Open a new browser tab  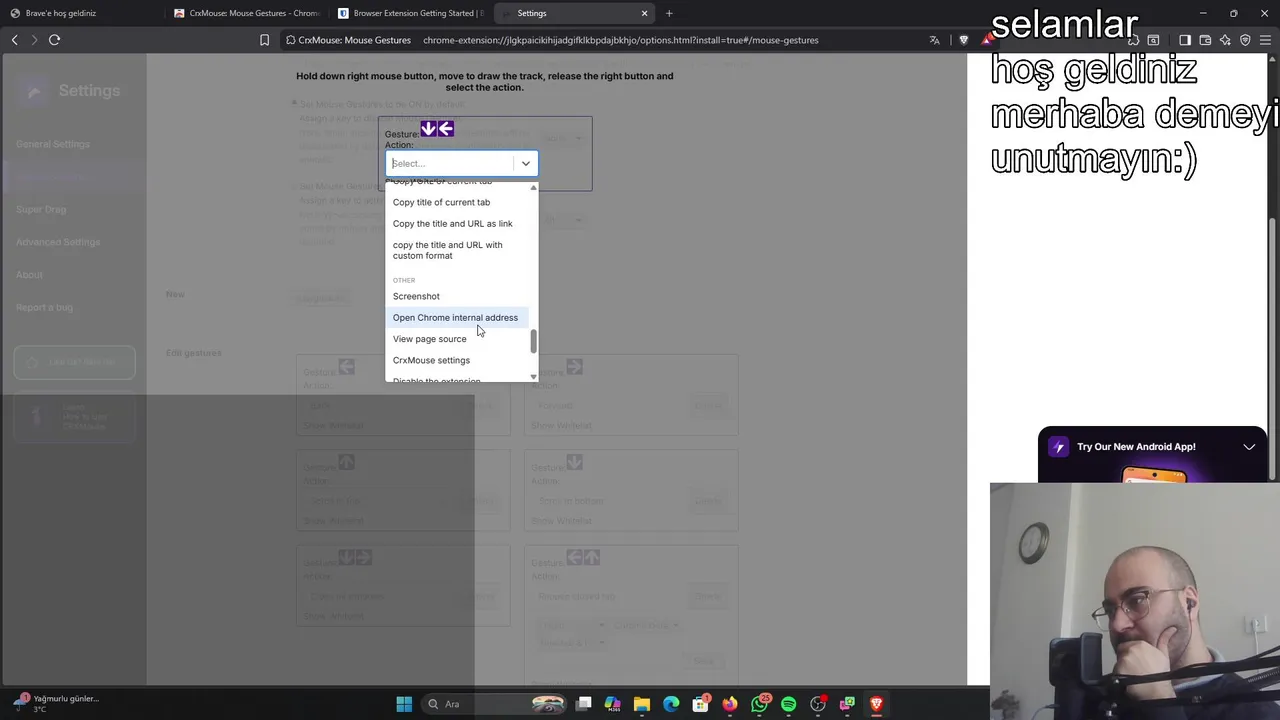pyautogui.click(x=669, y=13)
